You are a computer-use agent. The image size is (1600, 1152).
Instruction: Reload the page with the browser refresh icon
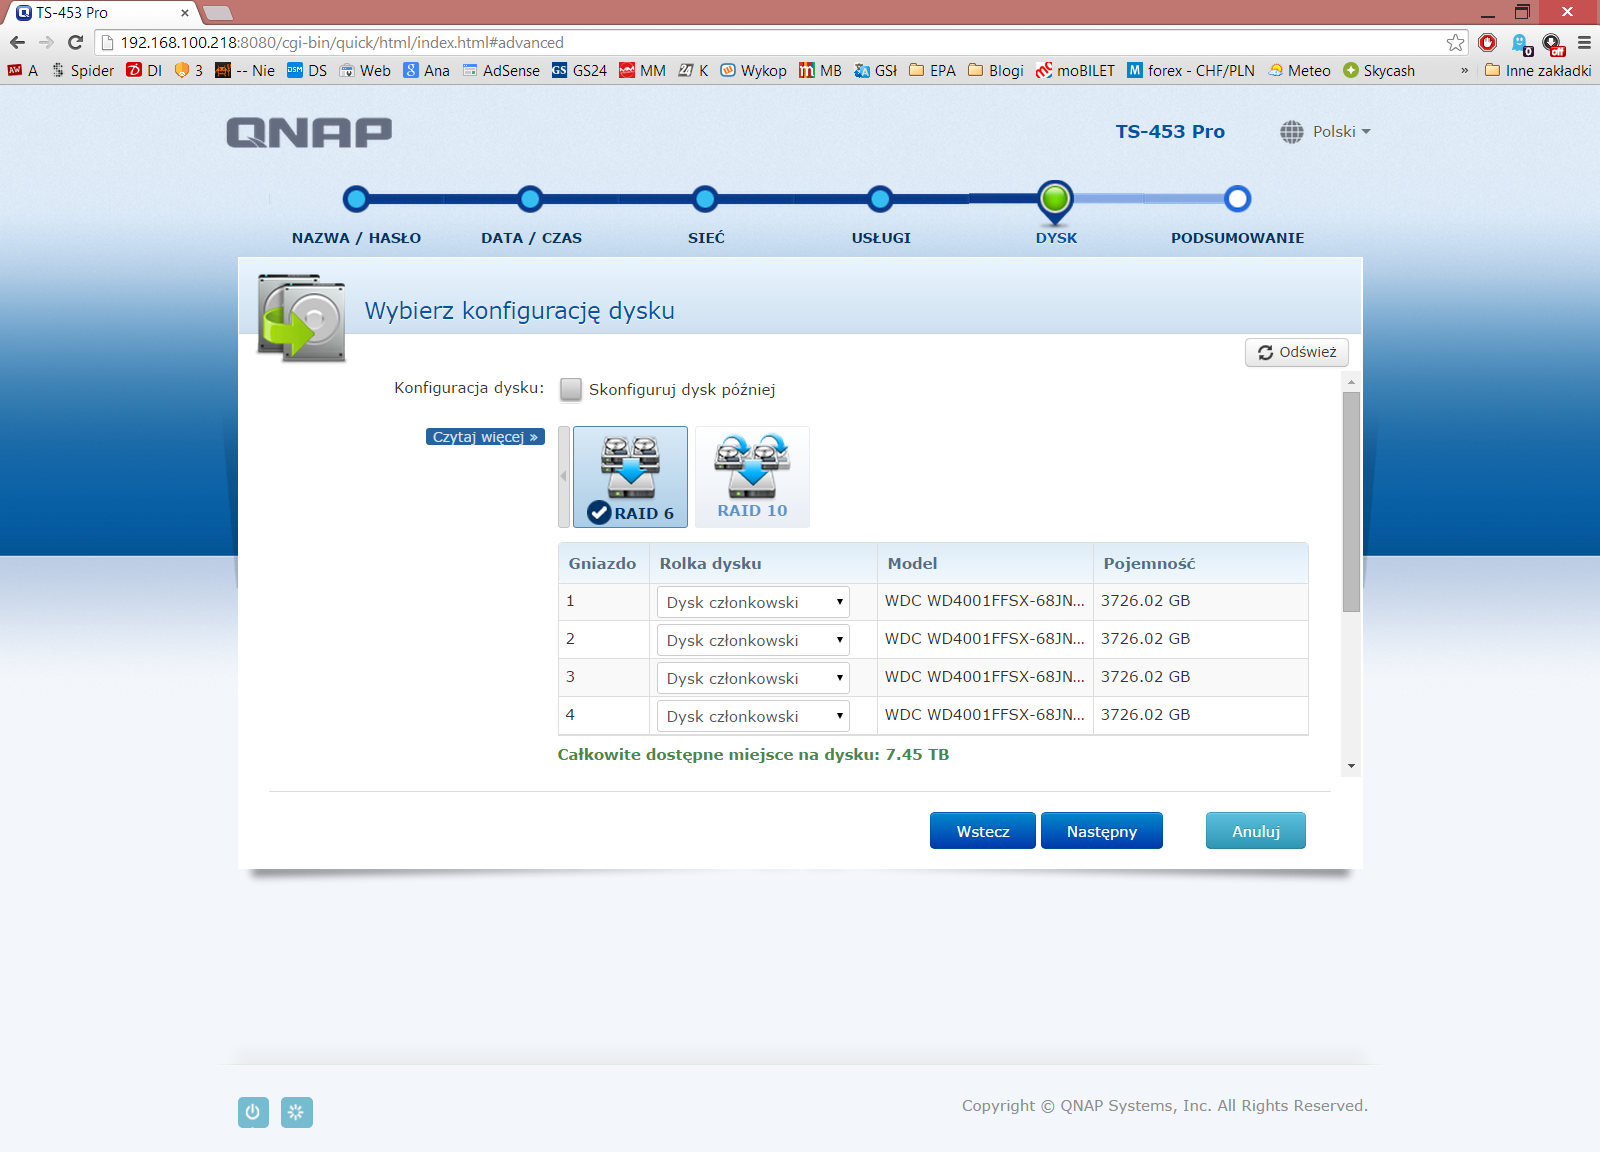click(x=75, y=42)
